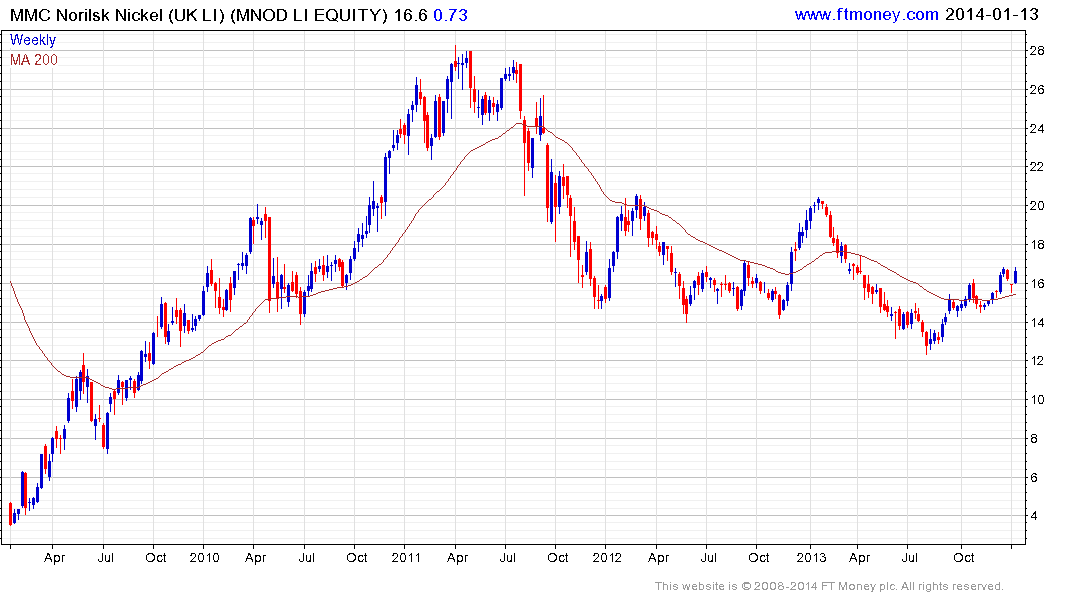The image size is (1075, 600).
Task: Open the www.ftmoney.com link
Action: coord(866,14)
